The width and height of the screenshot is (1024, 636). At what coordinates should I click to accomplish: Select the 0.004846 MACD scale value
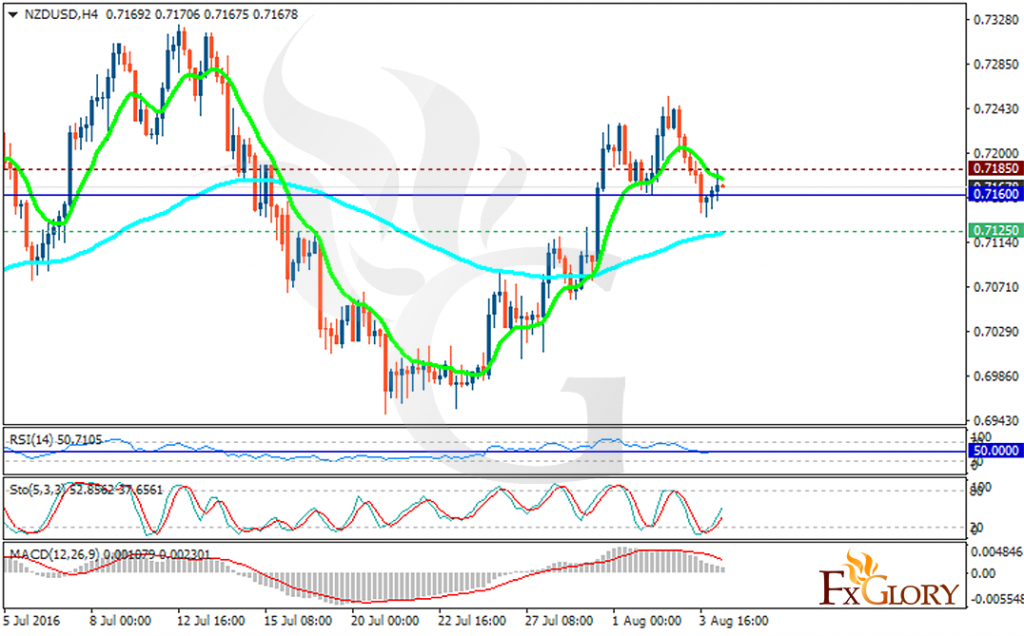[997, 552]
